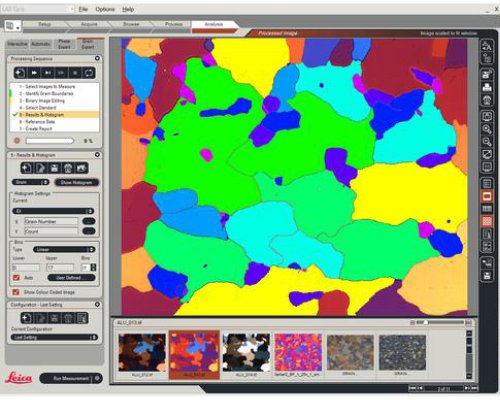
Task: Select the pink and purple grain thumbnail
Action: (298, 353)
